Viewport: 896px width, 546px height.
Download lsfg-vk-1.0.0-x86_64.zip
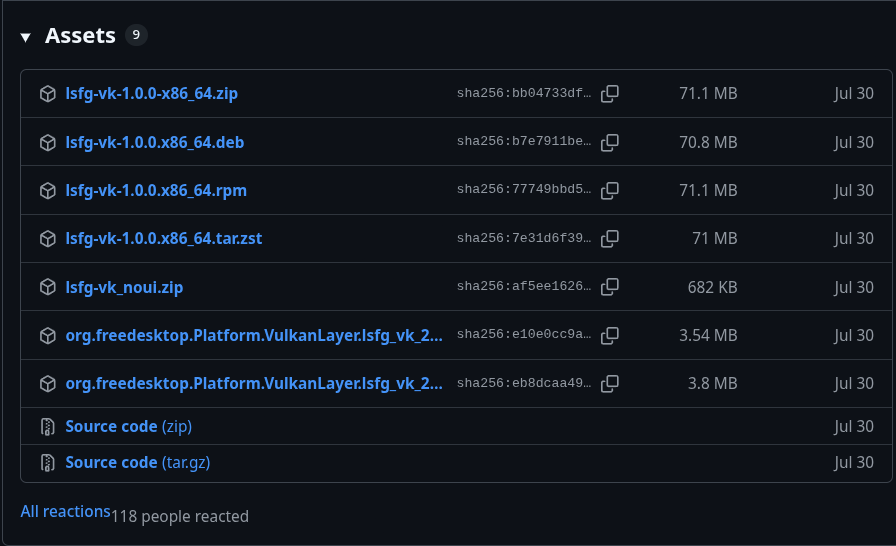(x=151, y=93)
